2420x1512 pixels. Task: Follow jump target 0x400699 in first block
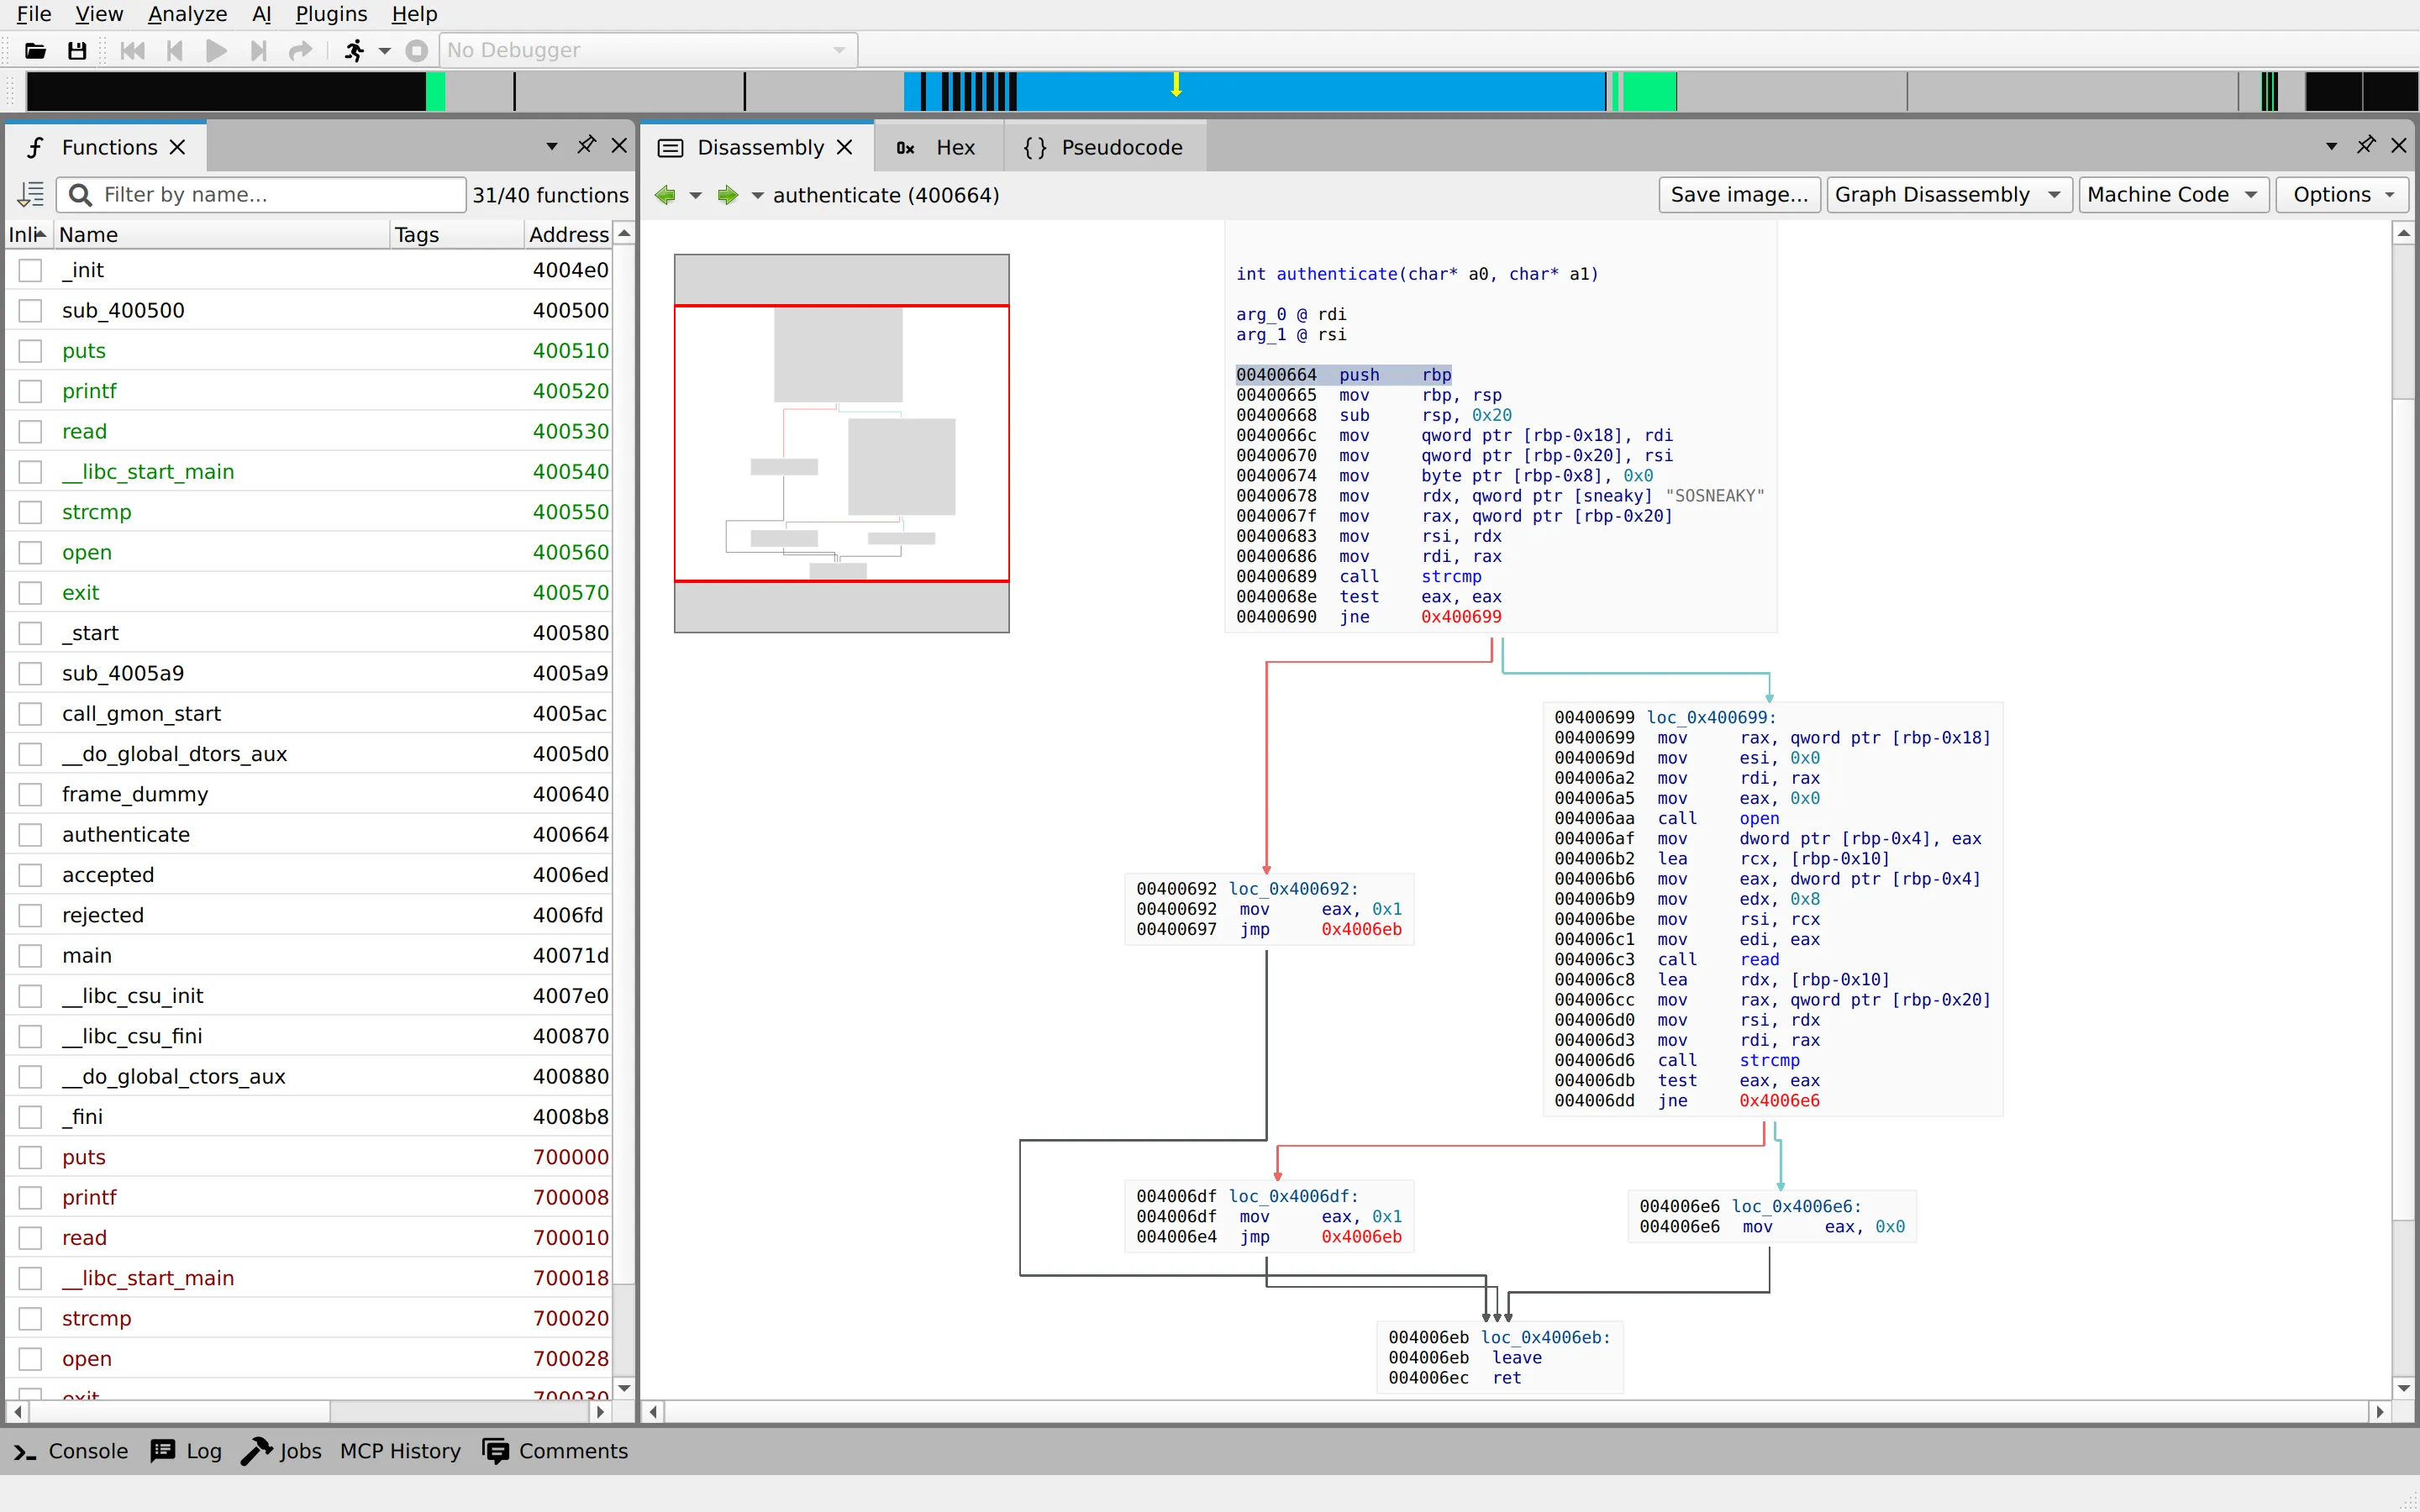[x=1461, y=617]
